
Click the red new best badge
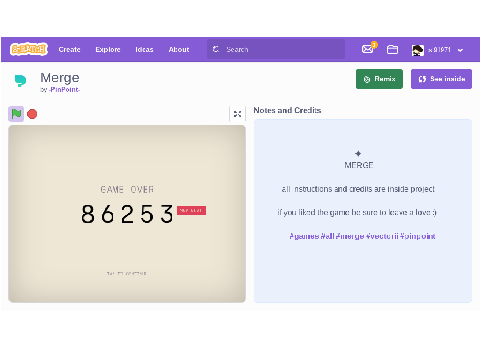pyautogui.click(x=191, y=210)
